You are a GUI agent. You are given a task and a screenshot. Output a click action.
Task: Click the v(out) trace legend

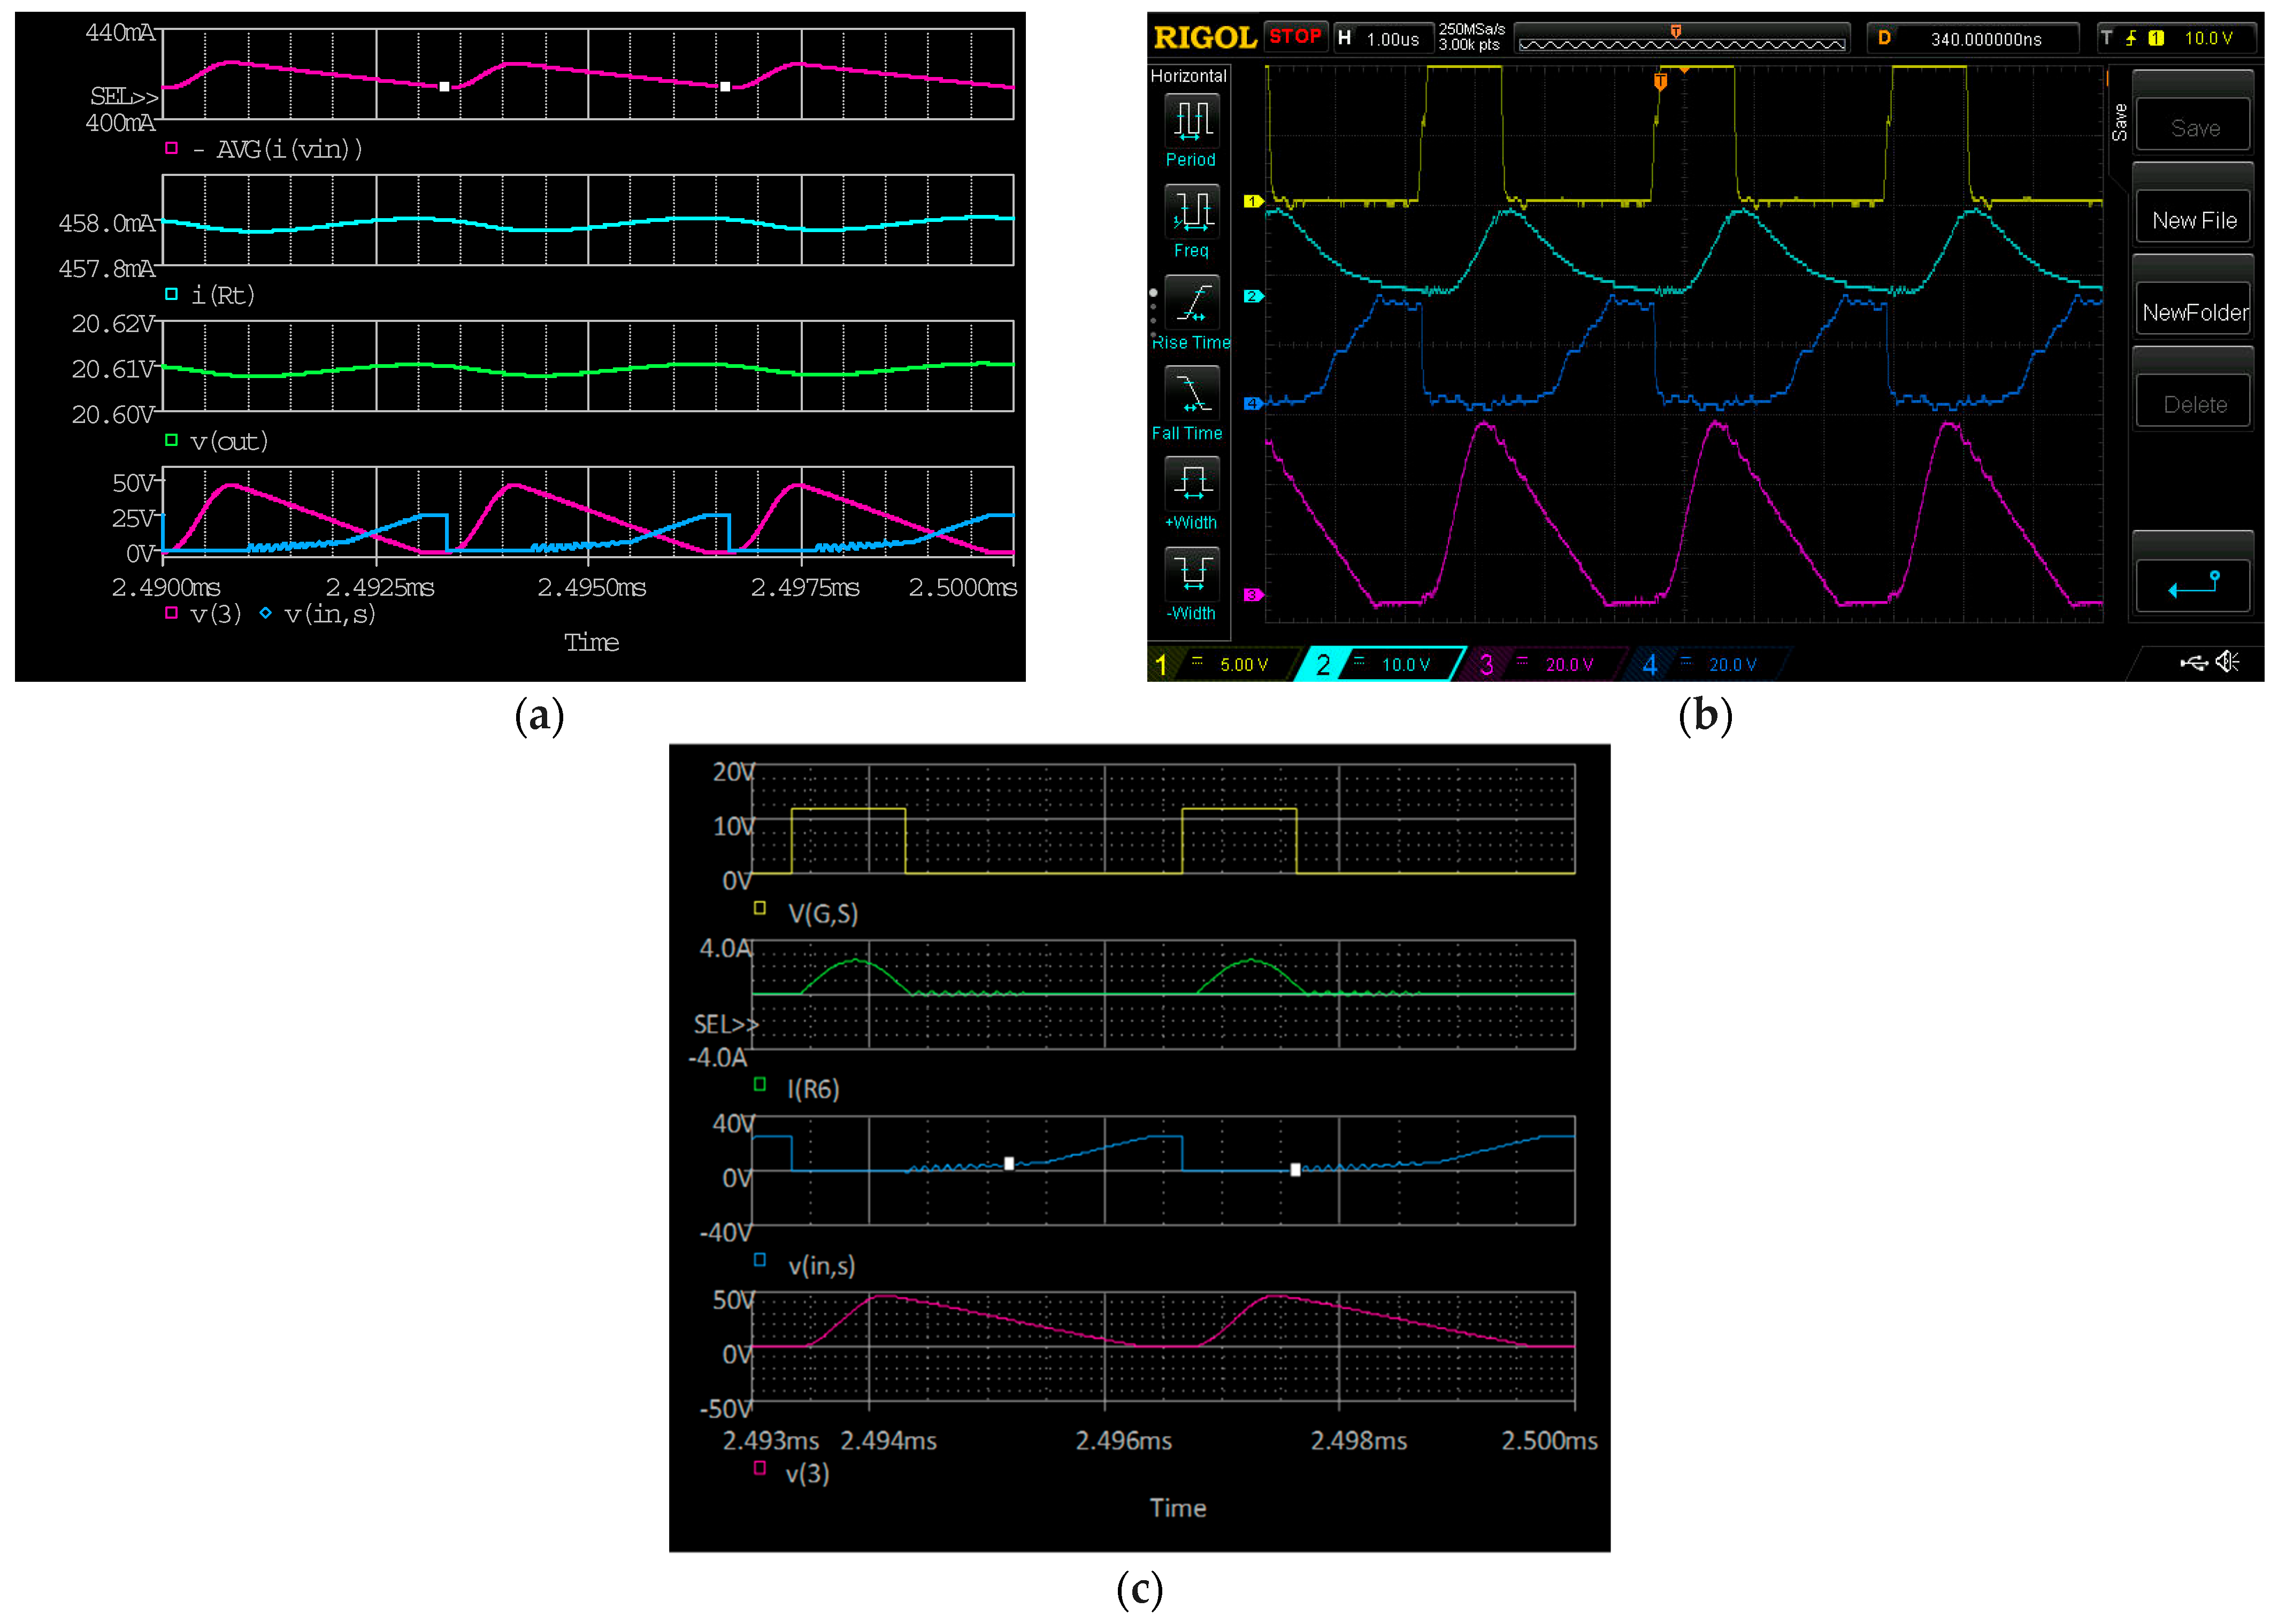[229, 441]
